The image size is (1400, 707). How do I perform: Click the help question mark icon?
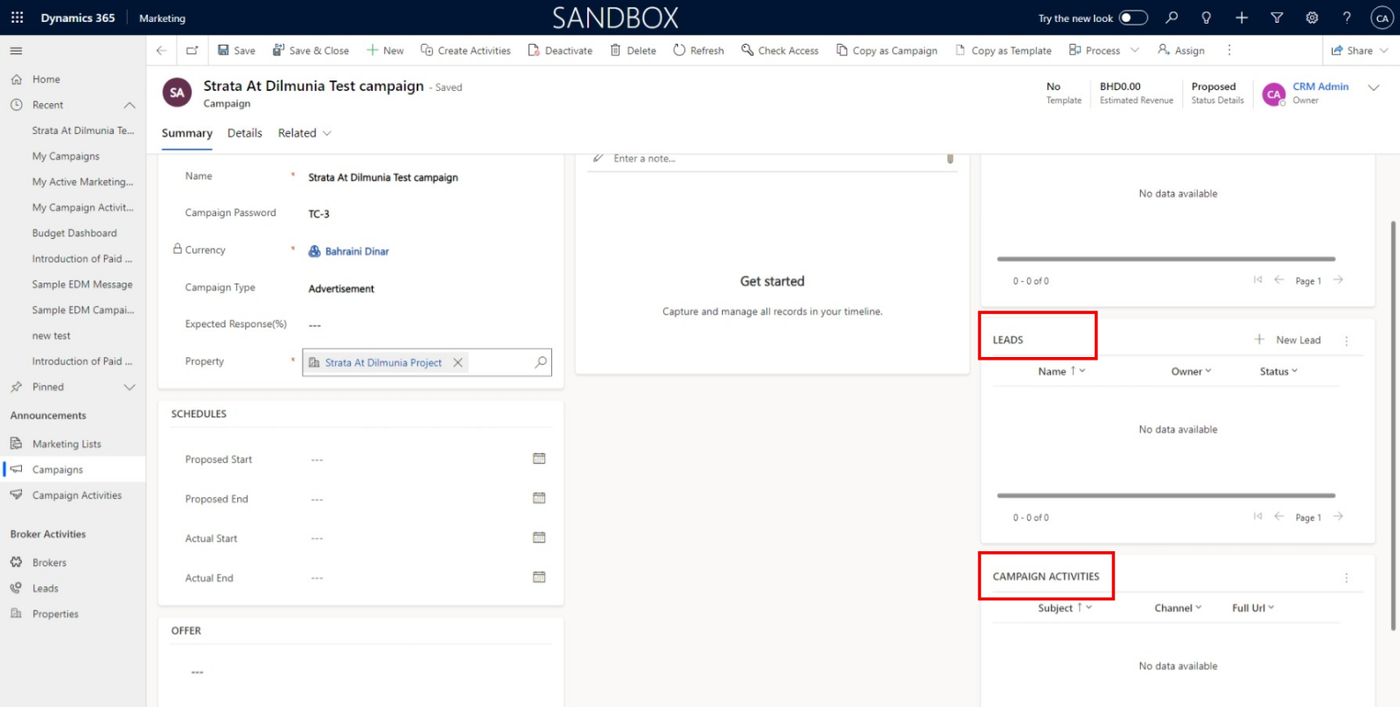[1347, 18]
